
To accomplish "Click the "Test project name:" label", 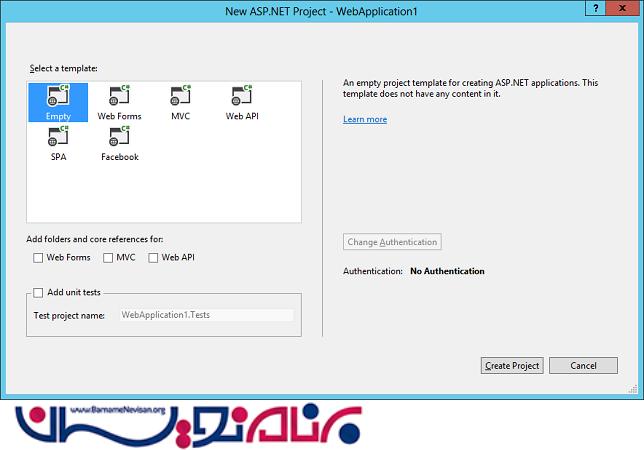I will pos(69,316).
